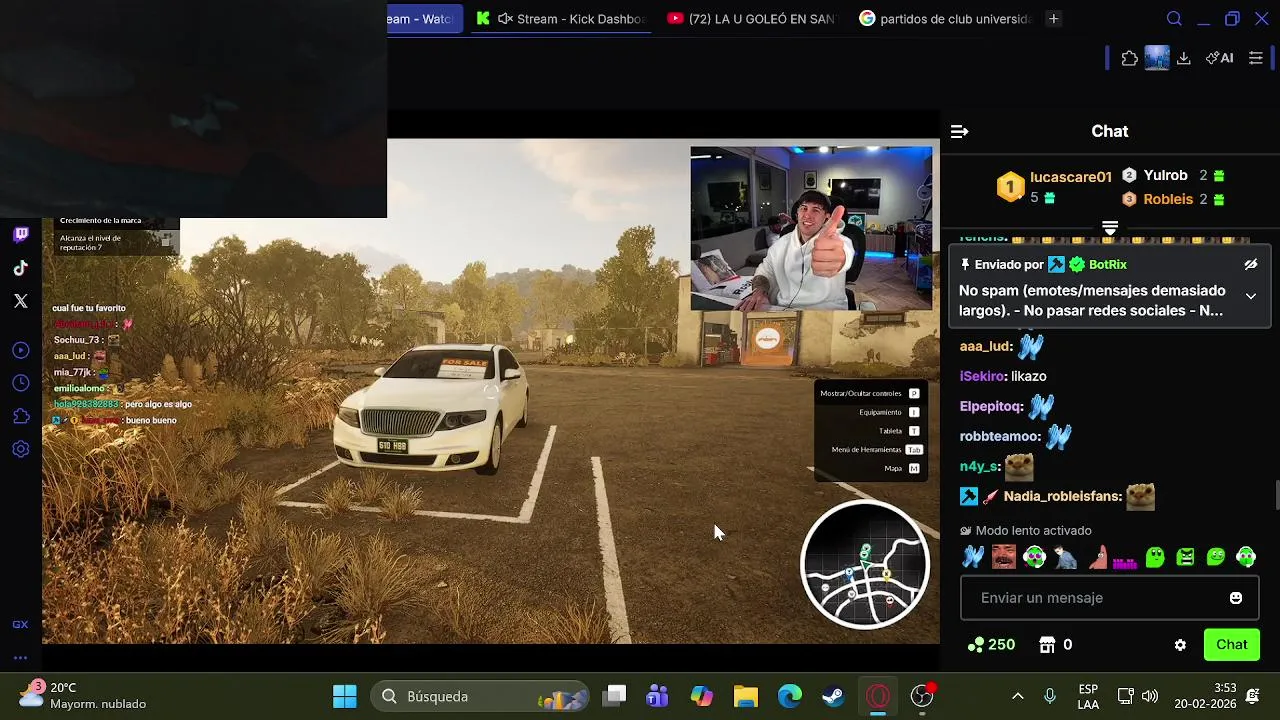
Task: Open the snapshot picture icon in toolbar
Action: click(x=1157, y=58)
